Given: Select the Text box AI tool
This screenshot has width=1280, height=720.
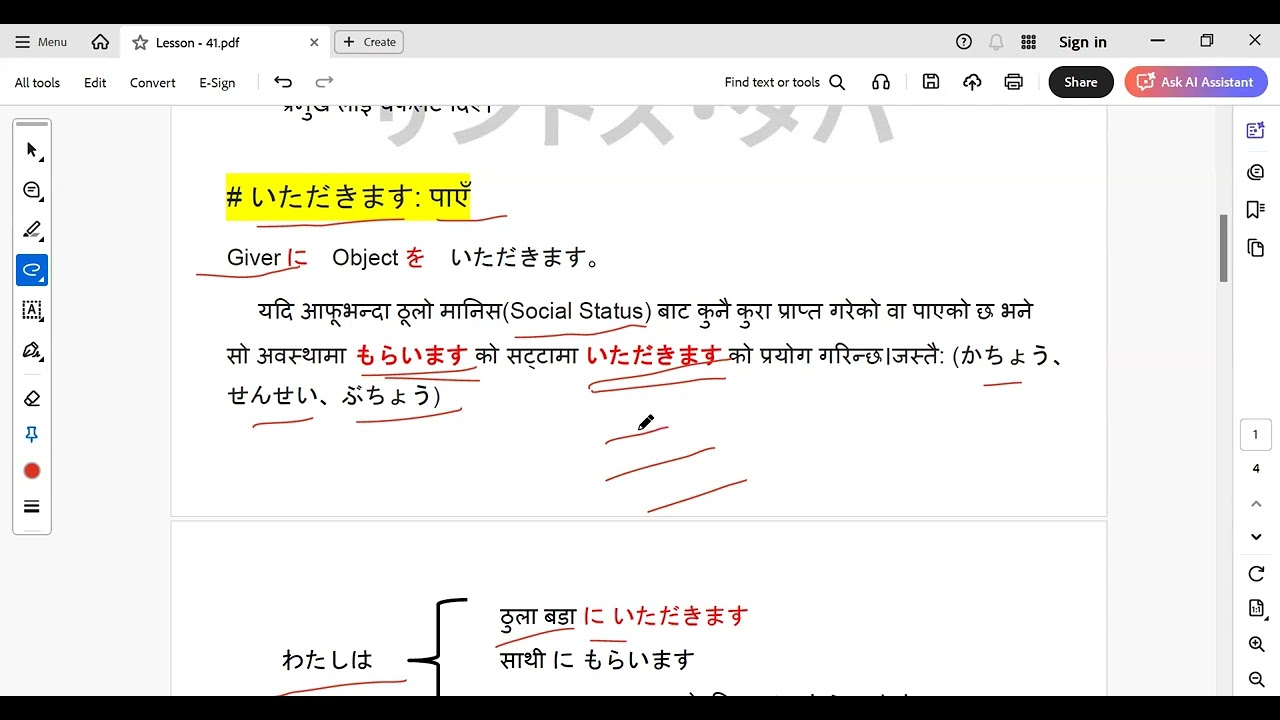Looking at the screenshot, I should (32, 310).
